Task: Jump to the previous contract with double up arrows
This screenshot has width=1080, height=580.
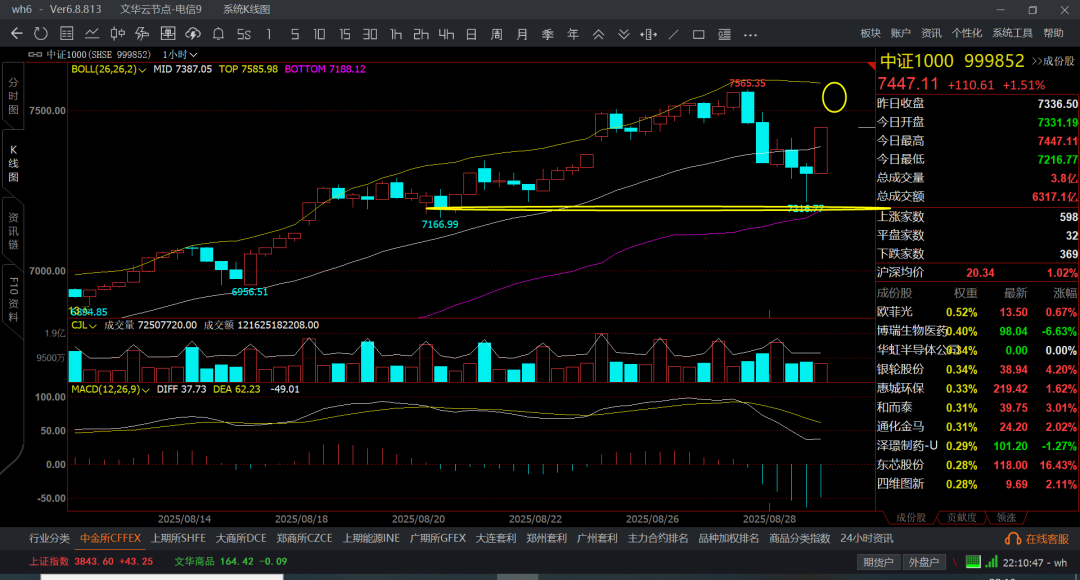Action: 598,34
